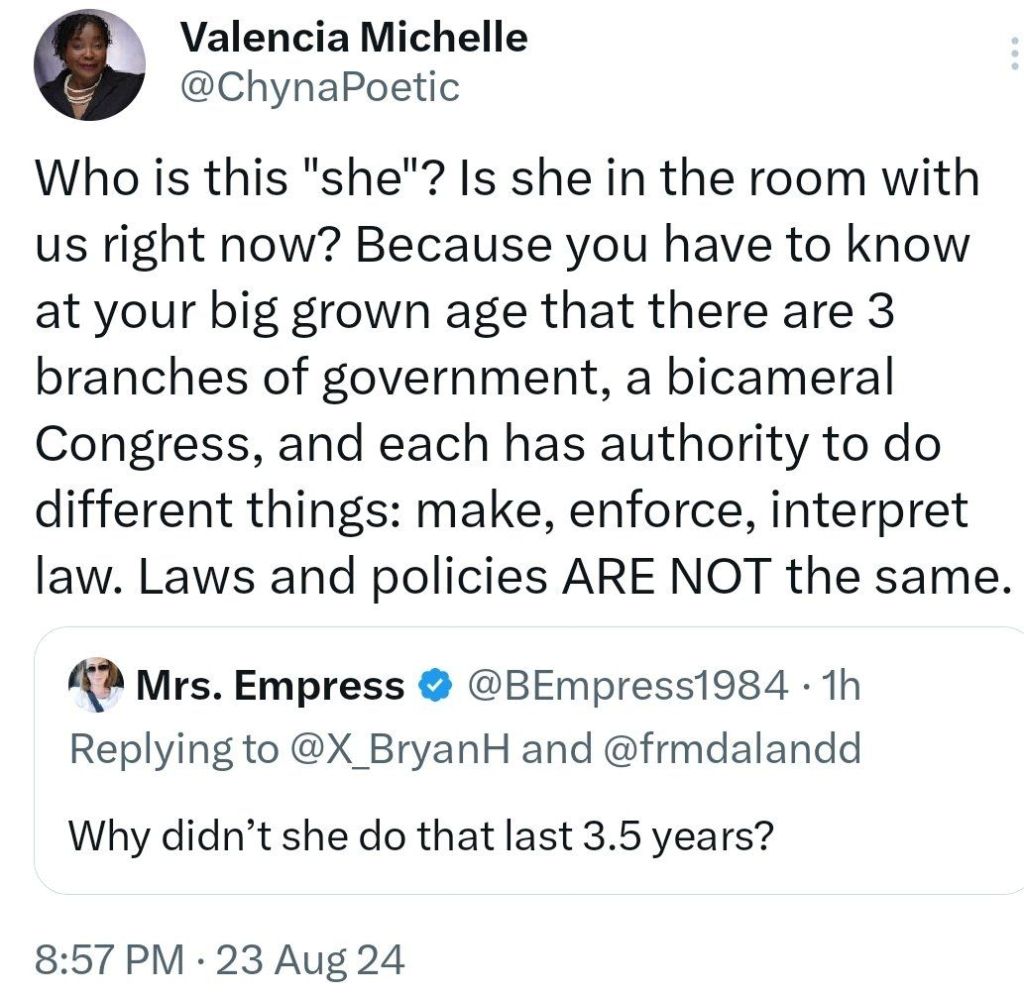Open quoted tweet "Why didn't she do that"

[420, 833]
